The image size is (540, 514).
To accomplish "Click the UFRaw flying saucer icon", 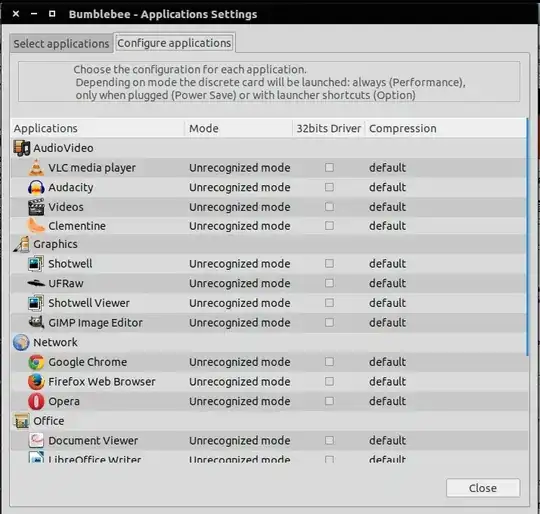I will coord(36,283).
